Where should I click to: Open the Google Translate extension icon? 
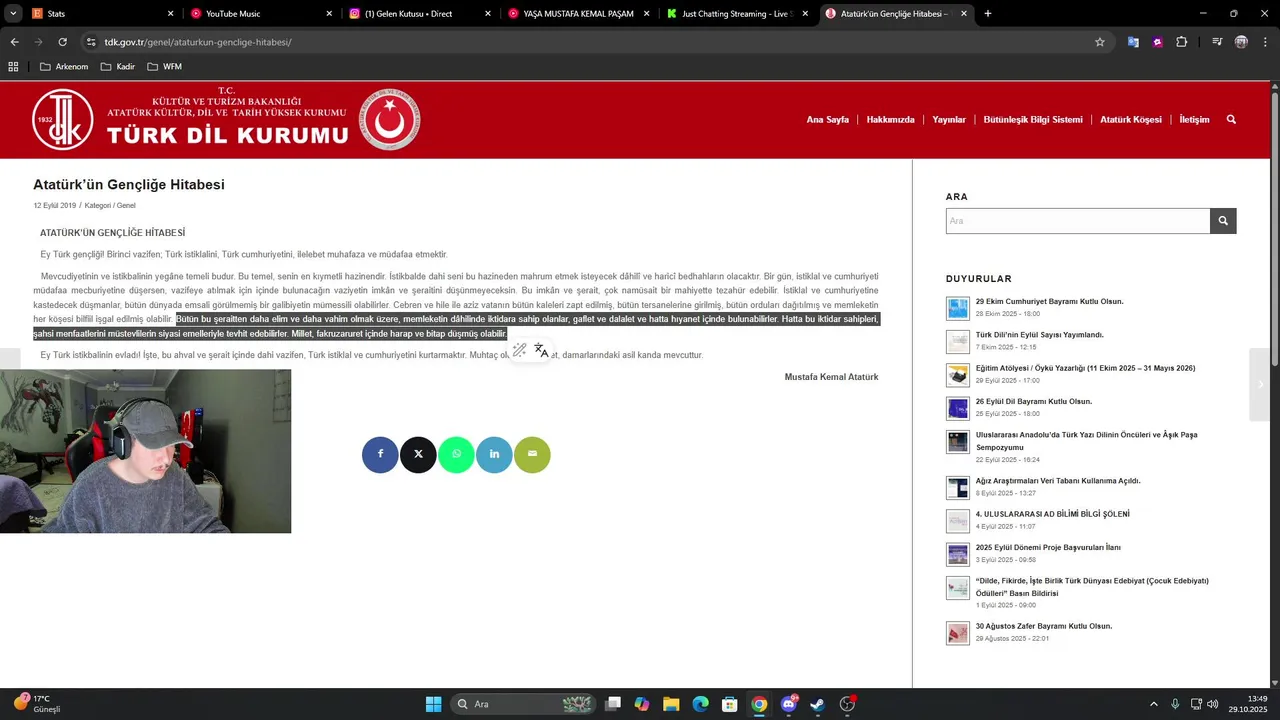[x=1133, y=42]
